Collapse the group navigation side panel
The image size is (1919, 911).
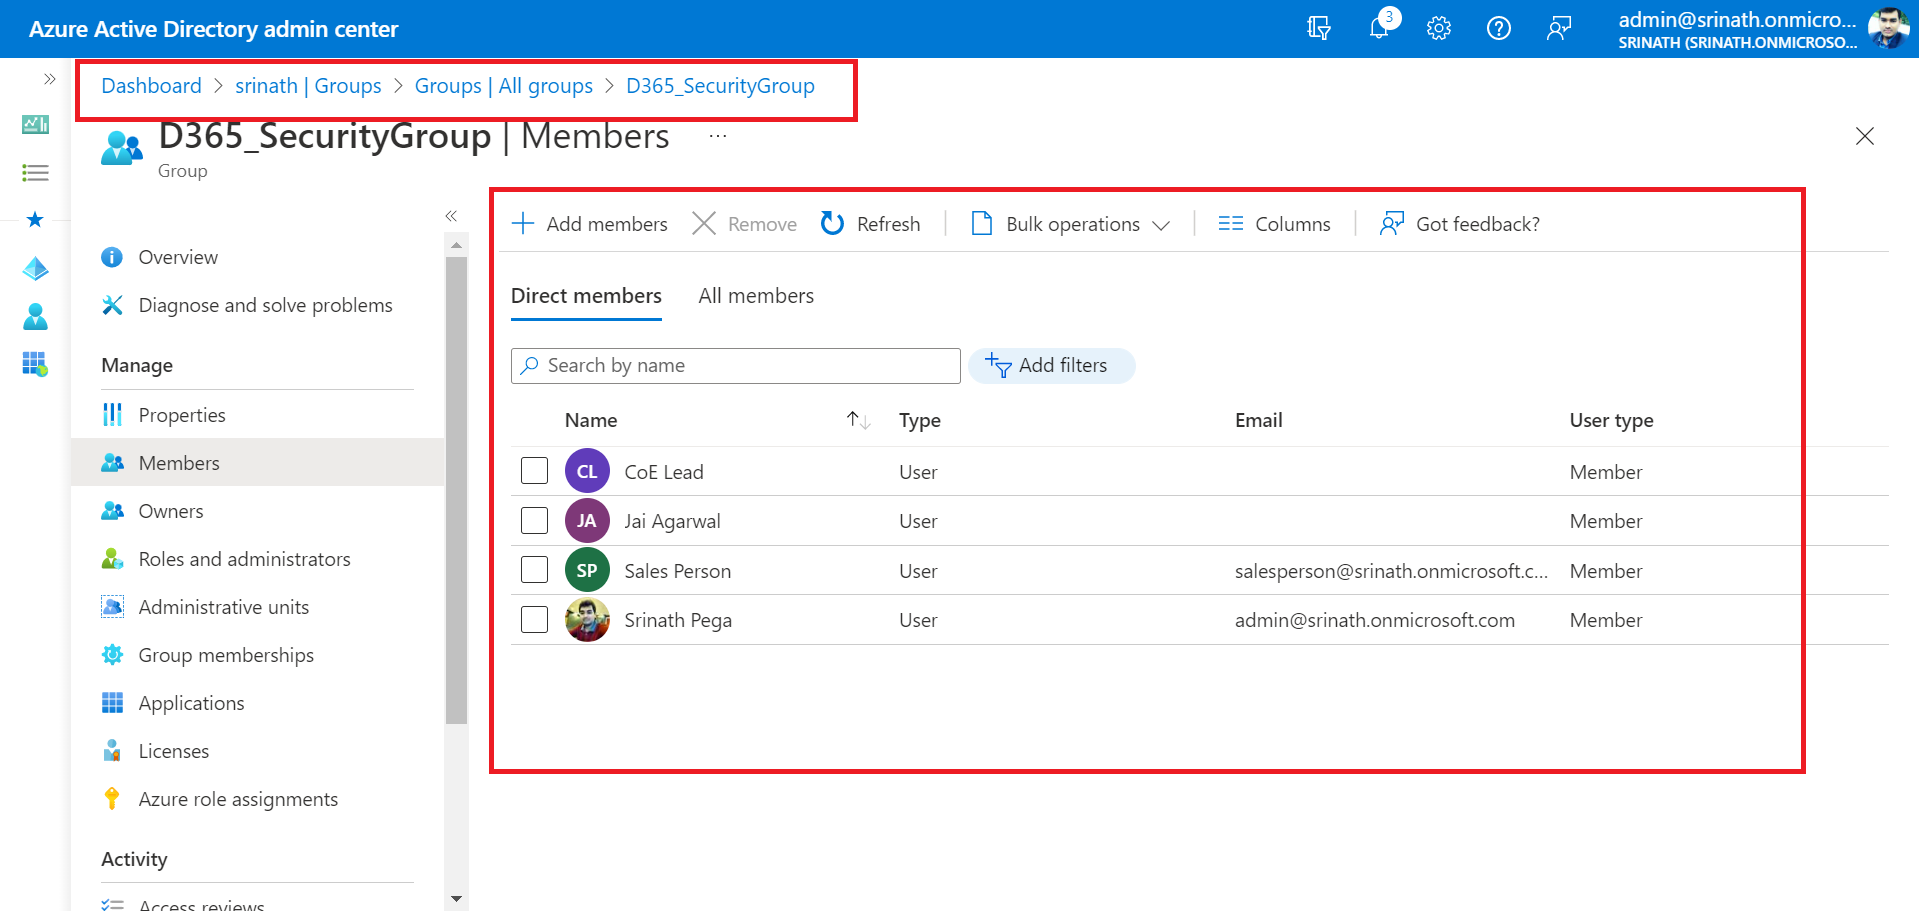(451, 216)
